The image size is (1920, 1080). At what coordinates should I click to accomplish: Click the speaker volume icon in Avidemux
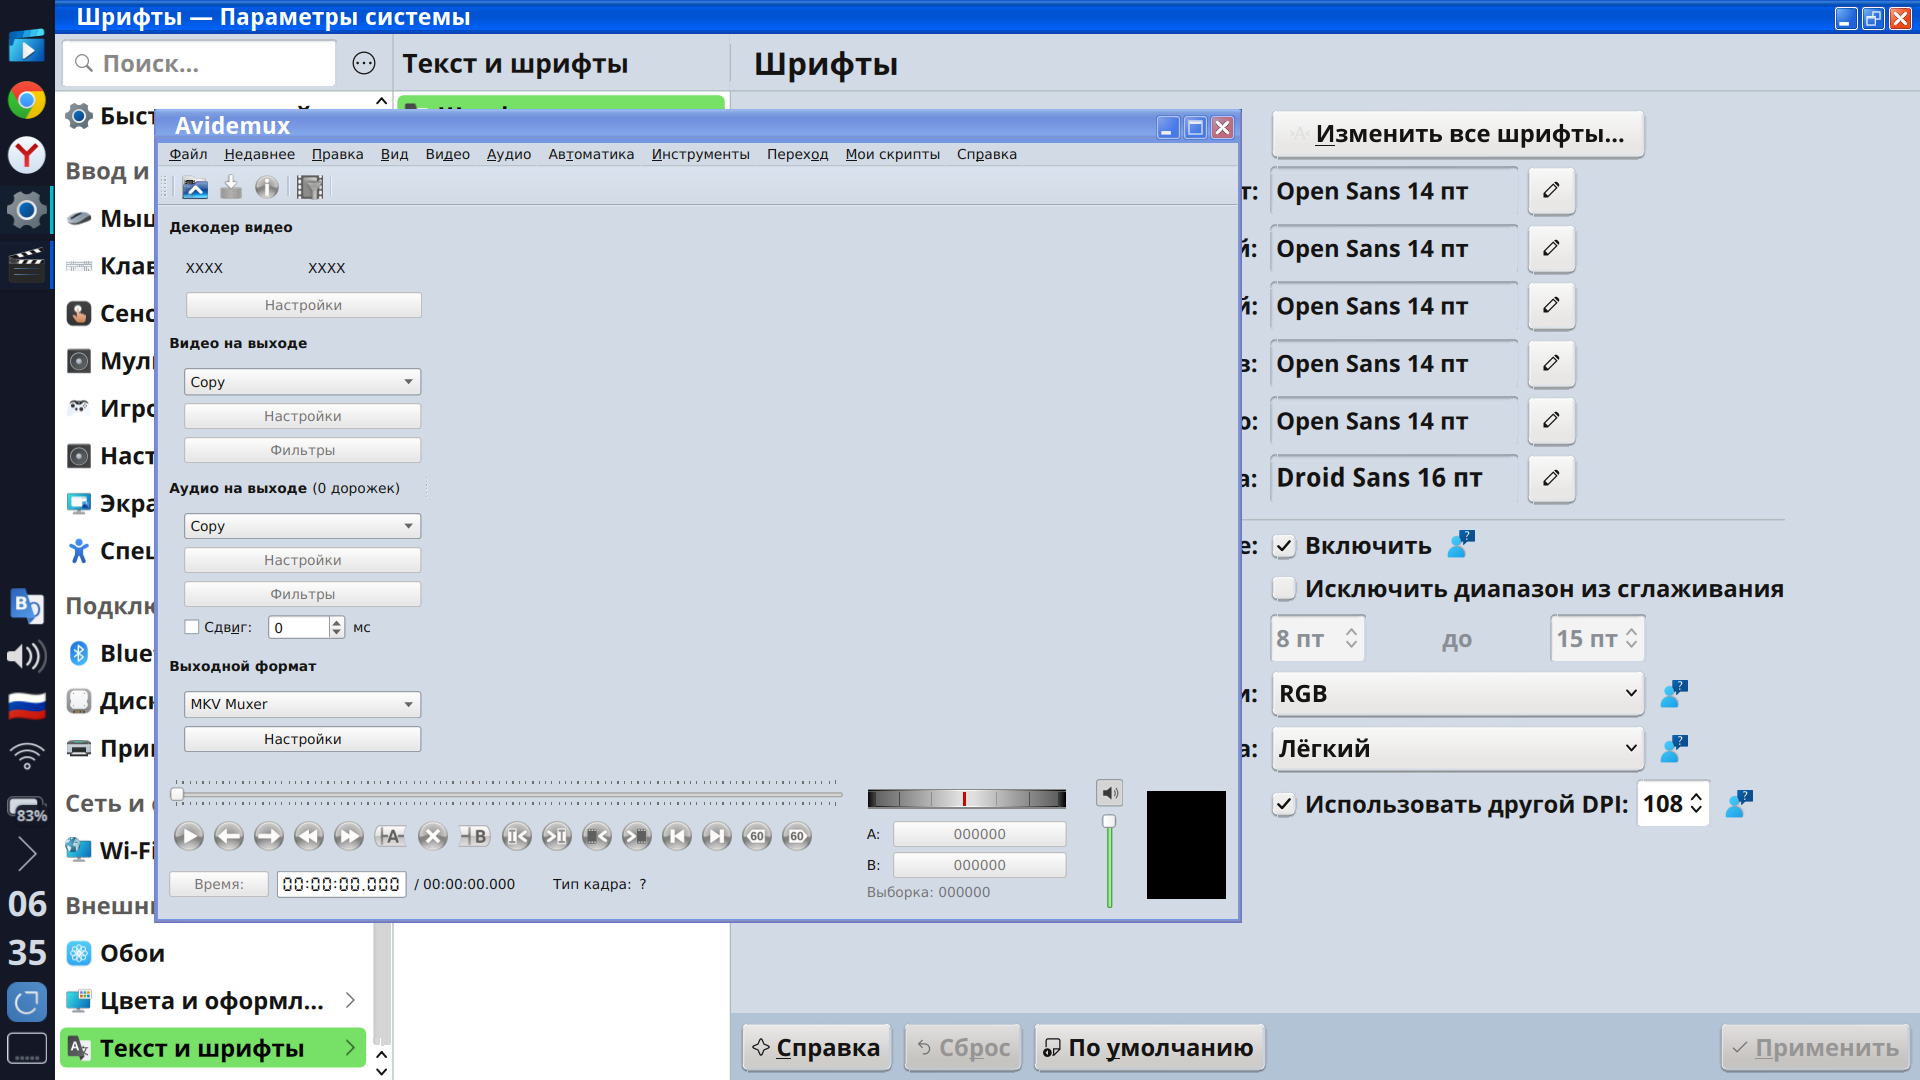(1109, 793)
